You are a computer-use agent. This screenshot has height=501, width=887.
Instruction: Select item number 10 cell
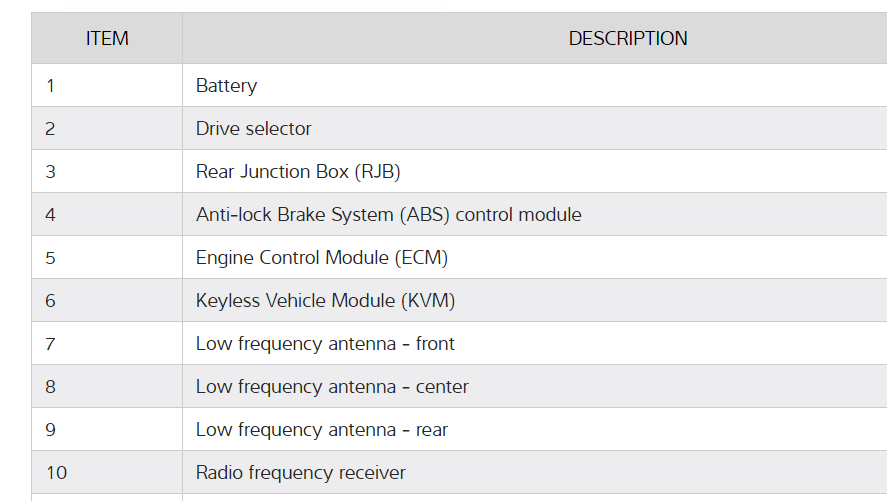[x=57, y=473]
